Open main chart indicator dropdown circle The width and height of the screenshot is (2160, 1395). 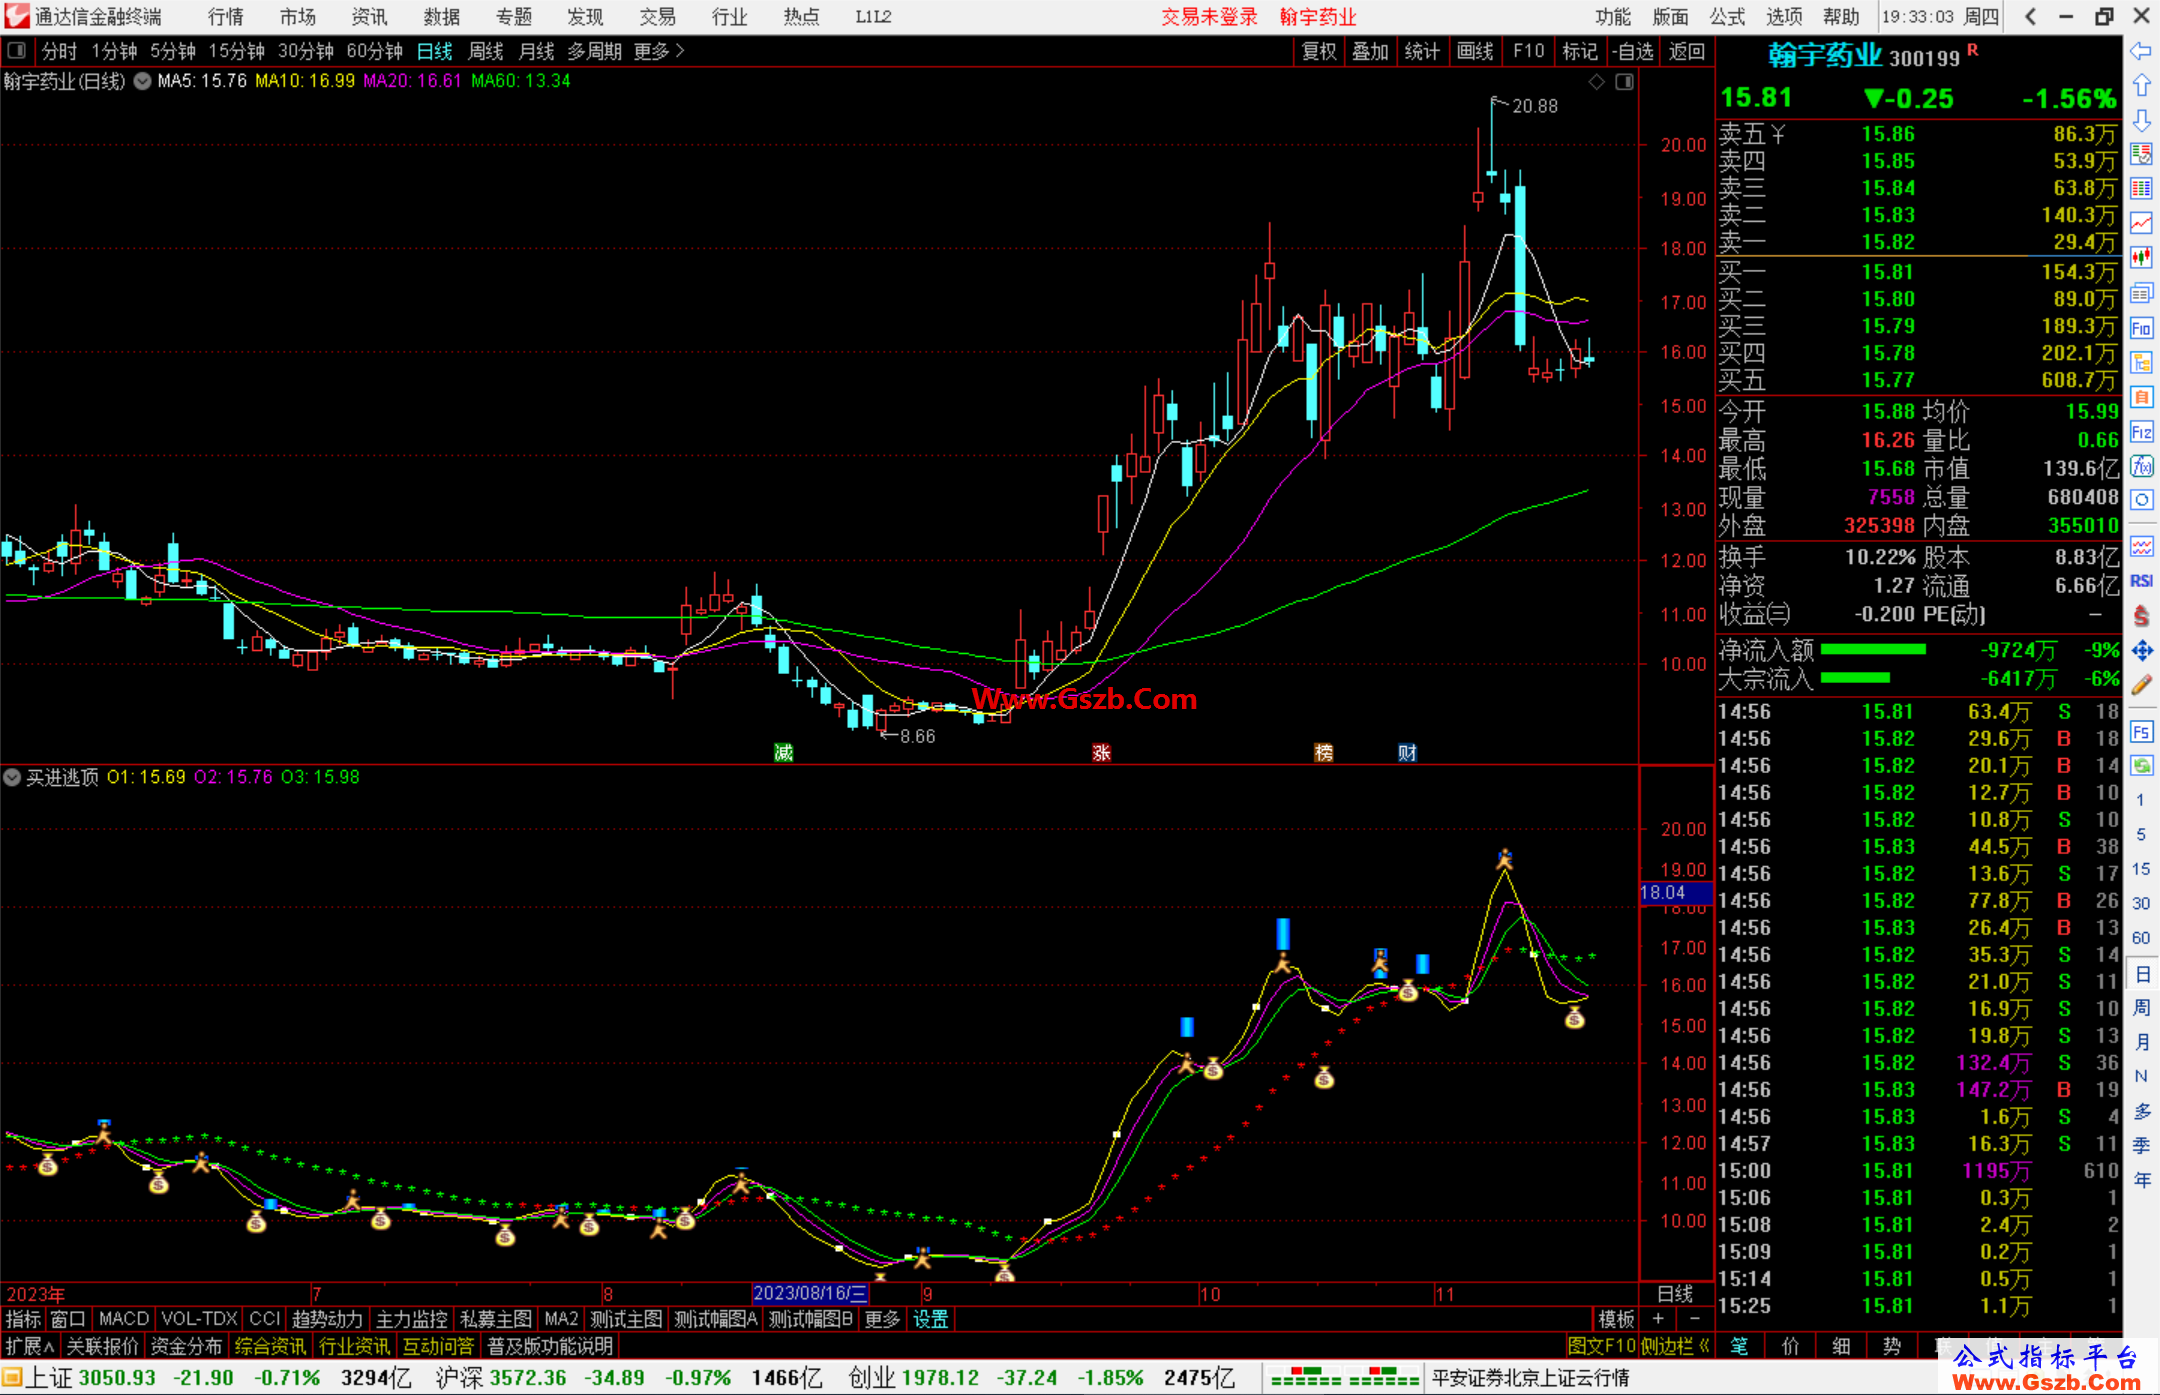[x=142, y=81]
